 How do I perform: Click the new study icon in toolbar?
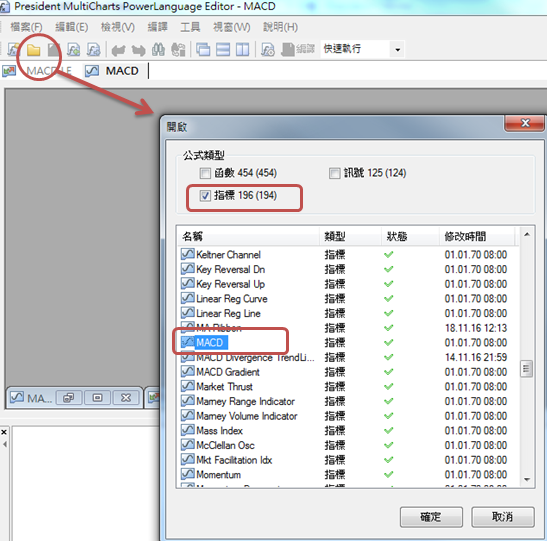[x=14, y=50]
